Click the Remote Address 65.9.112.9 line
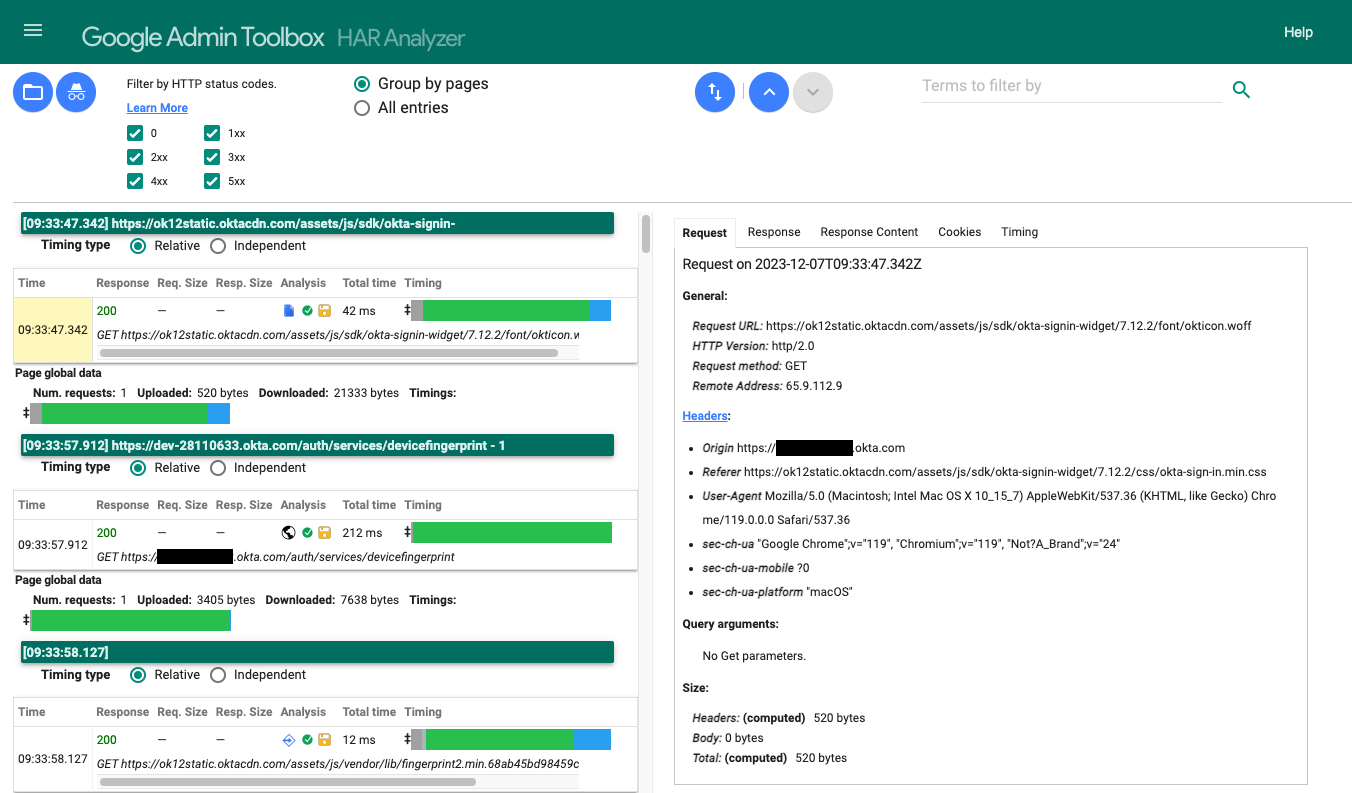Image resolution: width=1352 pixels, height=793 pixels. click(x=767, y=386)
